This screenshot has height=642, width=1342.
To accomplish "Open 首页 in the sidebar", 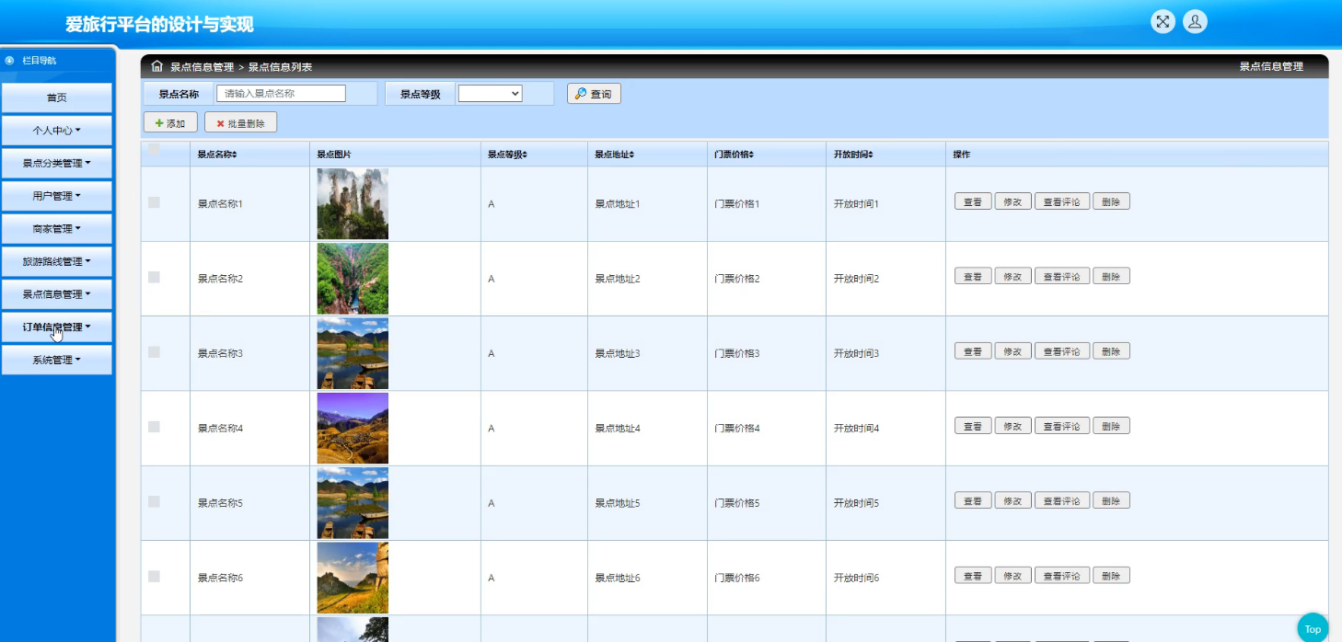I will click(x=57, y=98).
